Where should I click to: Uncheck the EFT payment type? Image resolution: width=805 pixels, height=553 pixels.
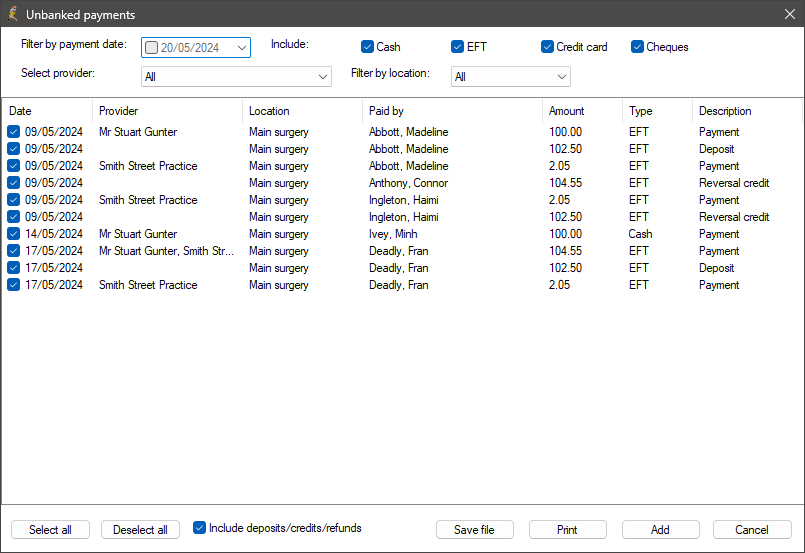pyautogui.click(x=457, y=47)
